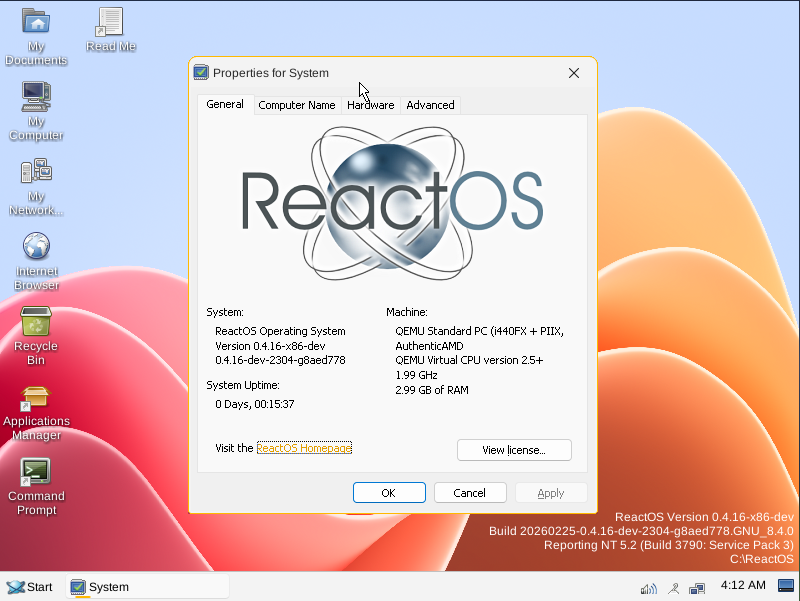Viewport: 800px width, 601px height.
Task: Click the 'ReactOS Operating System' text
Action: pyautogui.click(x=280, y=331)
